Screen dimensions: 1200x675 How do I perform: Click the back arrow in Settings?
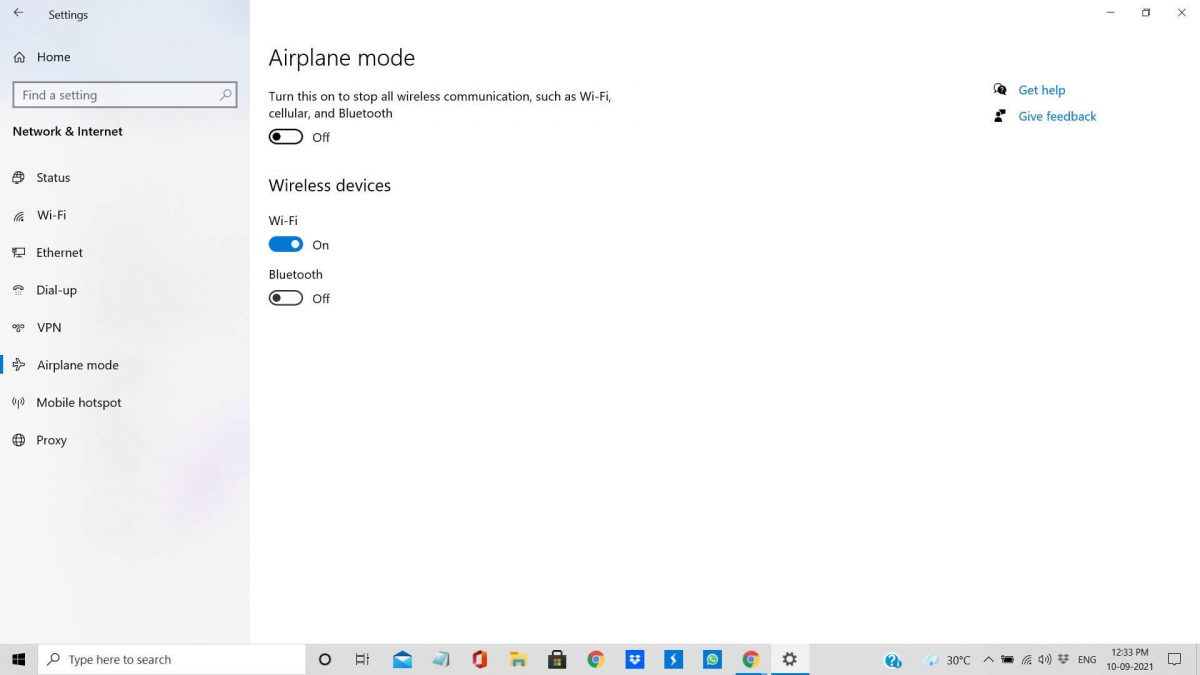tap(18, 13)
